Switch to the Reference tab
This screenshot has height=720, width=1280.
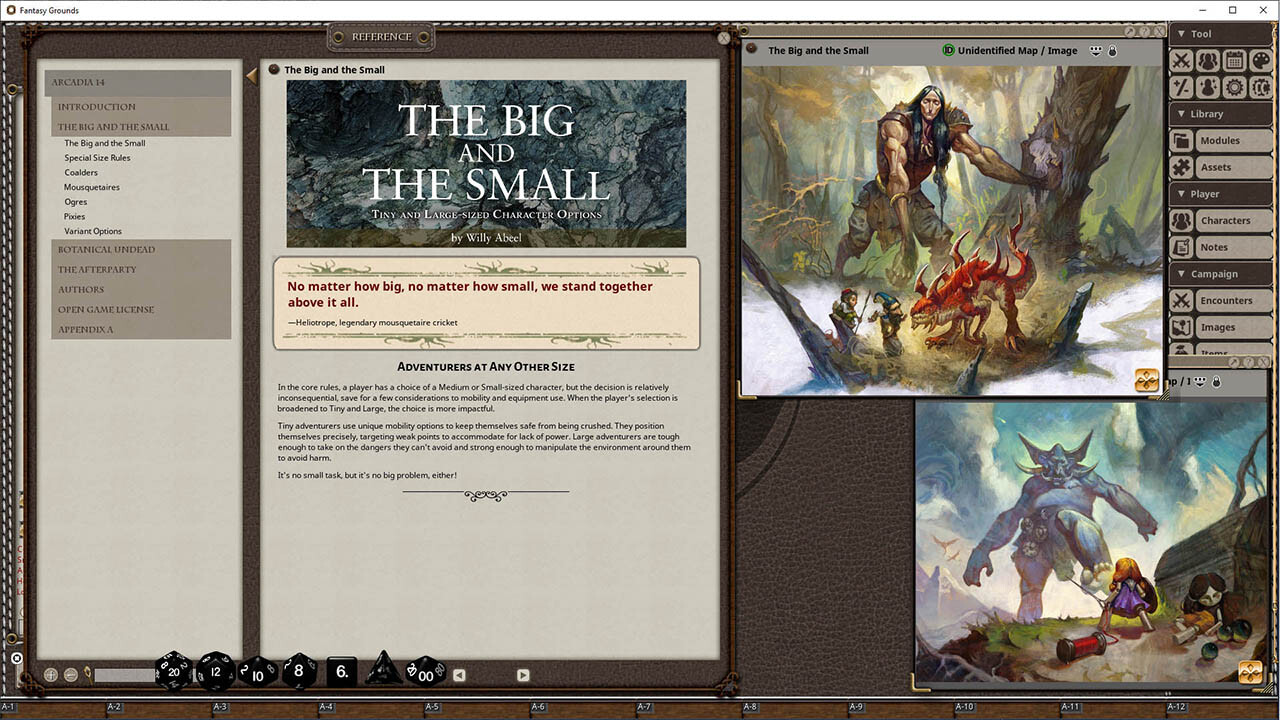point(380,35)
